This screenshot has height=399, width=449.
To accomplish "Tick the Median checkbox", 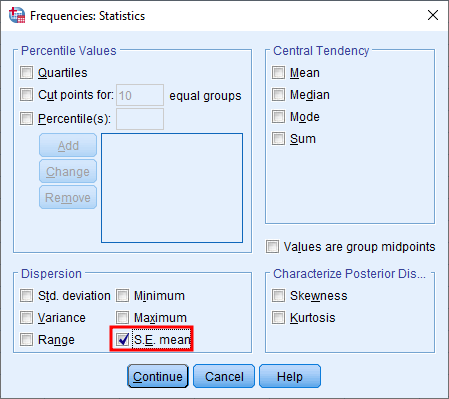I will (x=278, y=95).
